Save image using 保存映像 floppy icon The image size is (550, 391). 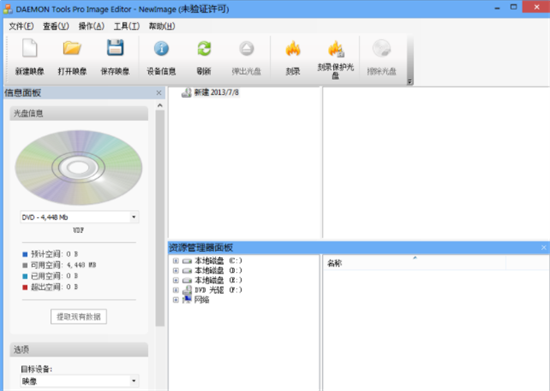(115, 48)
